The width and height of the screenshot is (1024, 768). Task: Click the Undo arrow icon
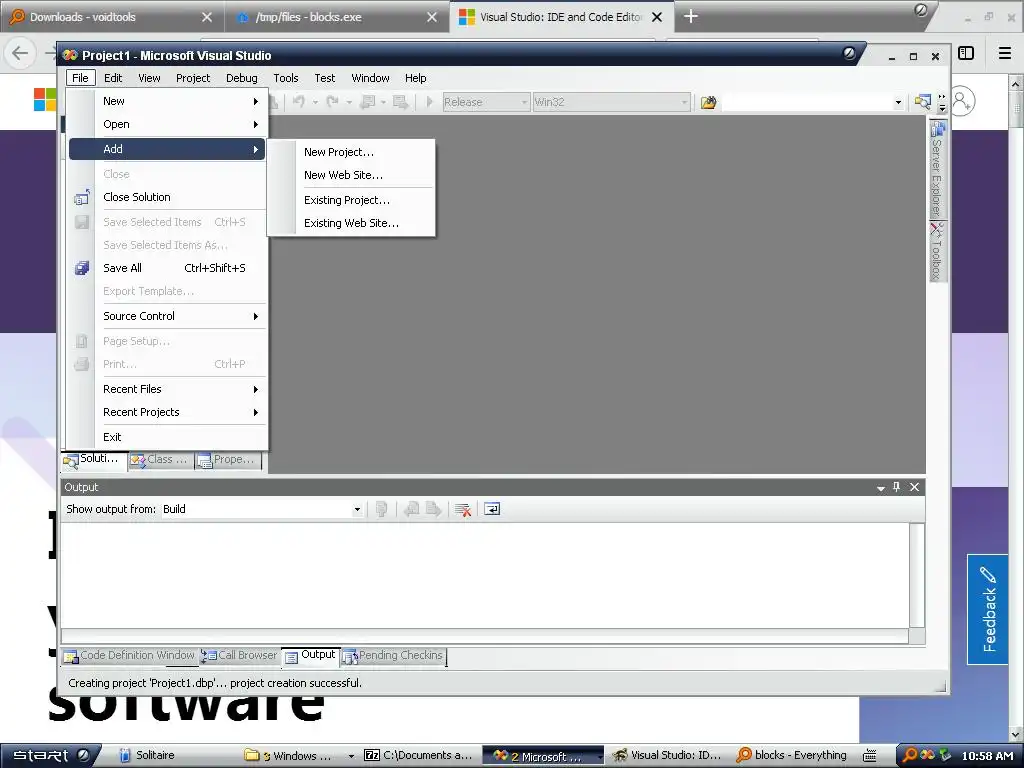pos(299,102)
